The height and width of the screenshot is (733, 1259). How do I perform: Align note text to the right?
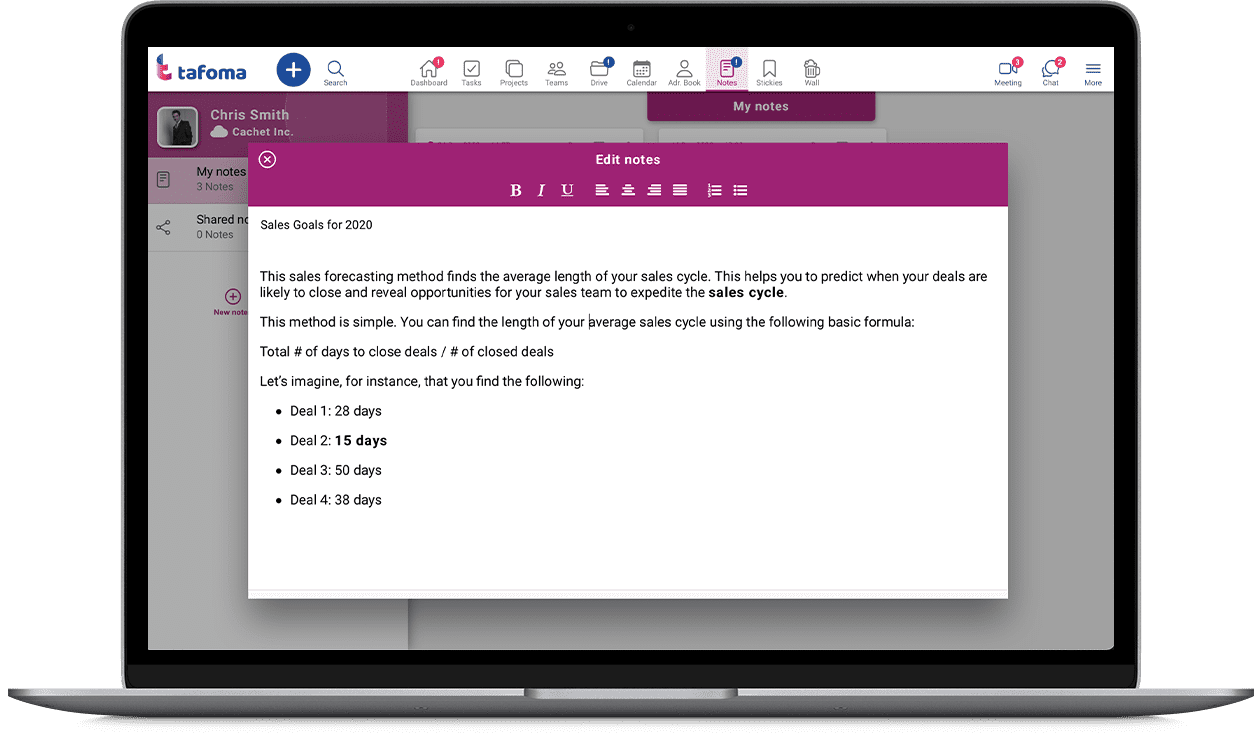tap(654, 190)
